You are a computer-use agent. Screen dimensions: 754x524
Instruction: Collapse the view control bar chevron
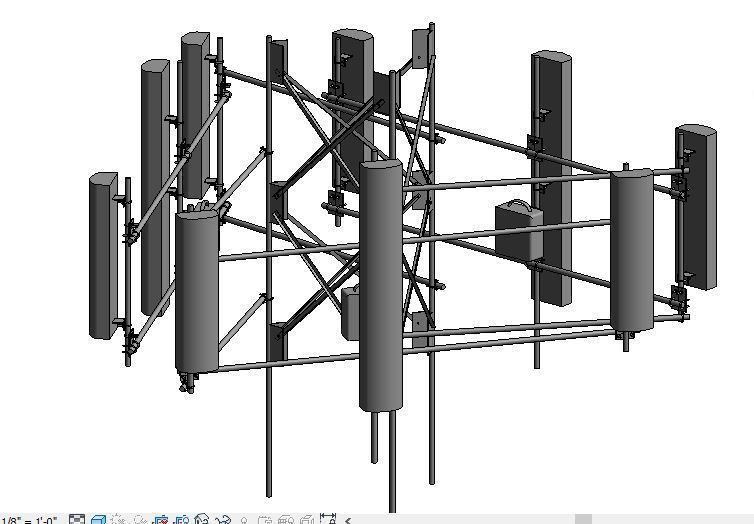[348, 520]
